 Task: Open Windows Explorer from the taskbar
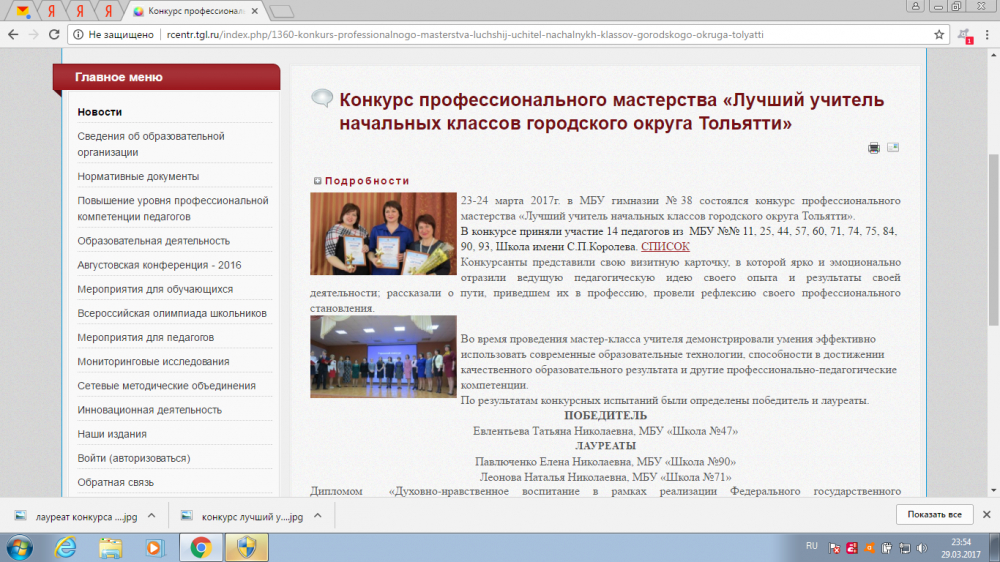click(x=110, y=547)
